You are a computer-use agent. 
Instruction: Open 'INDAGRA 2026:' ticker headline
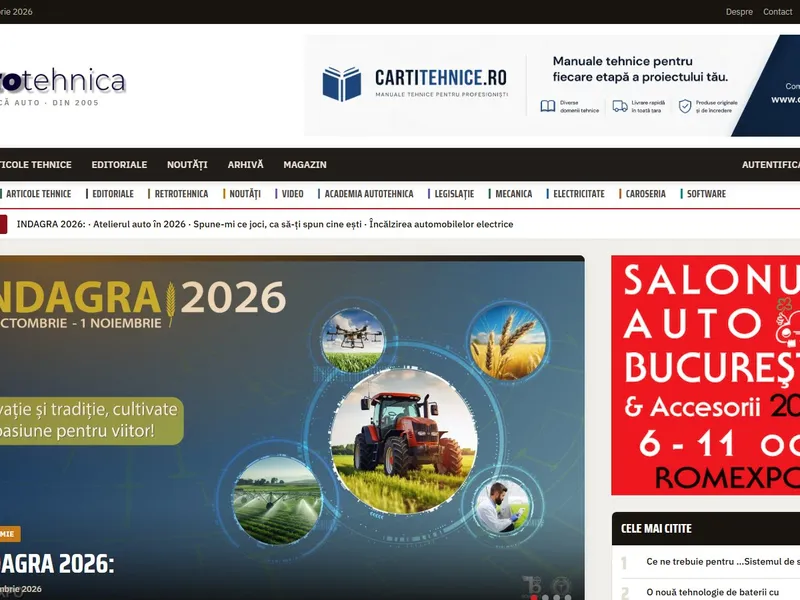(x=51, y=224)
